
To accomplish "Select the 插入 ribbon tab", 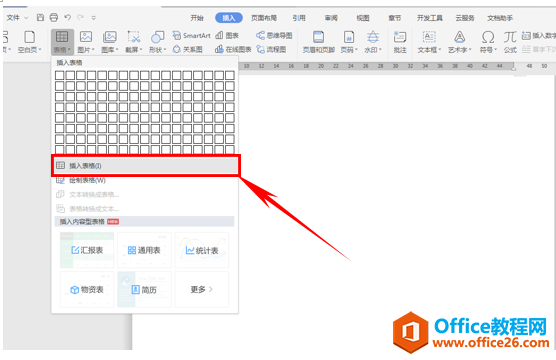I will (x=229, y=18).
